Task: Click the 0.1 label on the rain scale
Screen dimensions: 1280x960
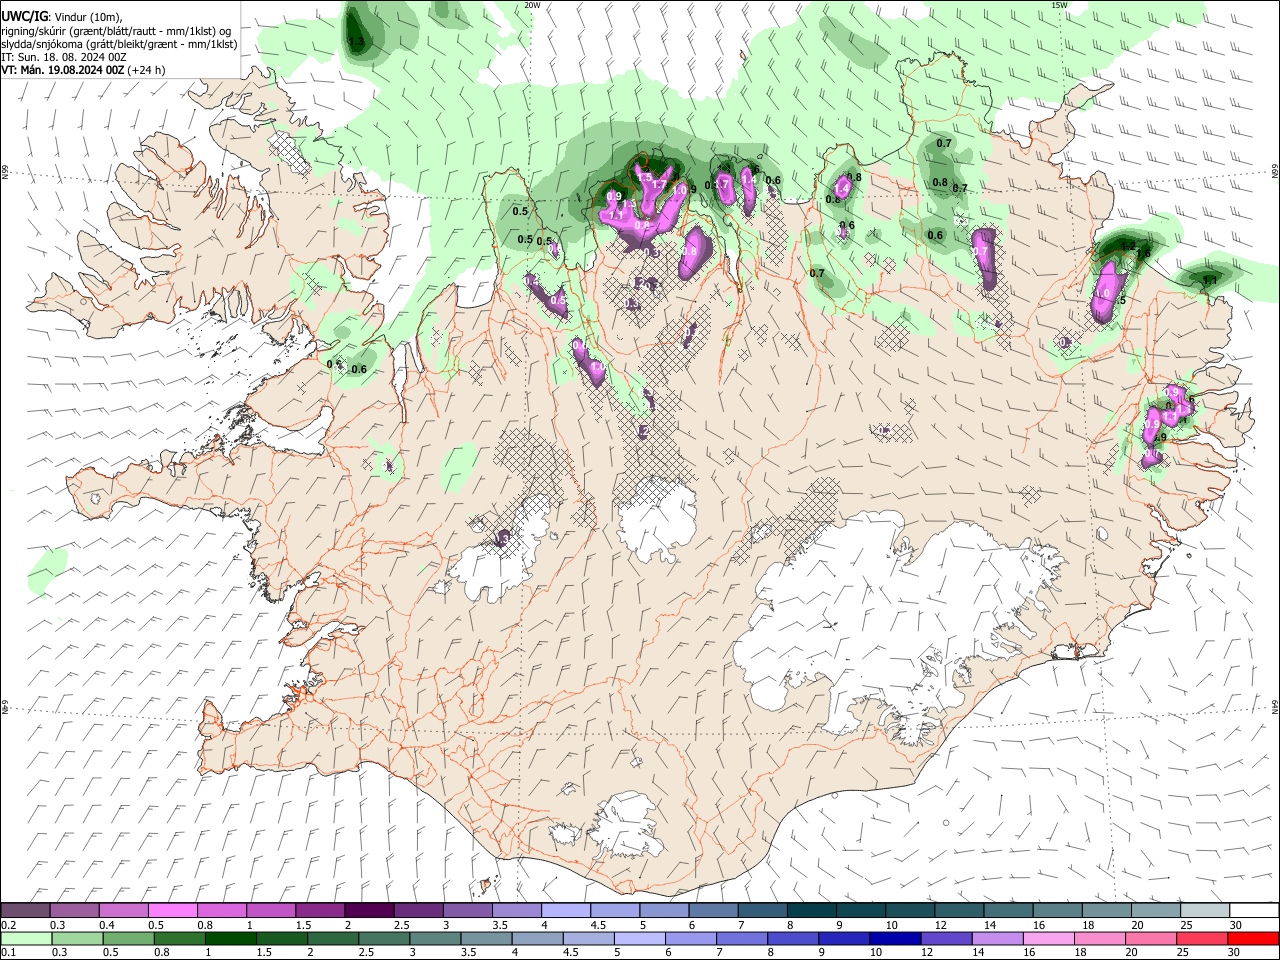Action: pyautogui.click(x=9, y=952)
